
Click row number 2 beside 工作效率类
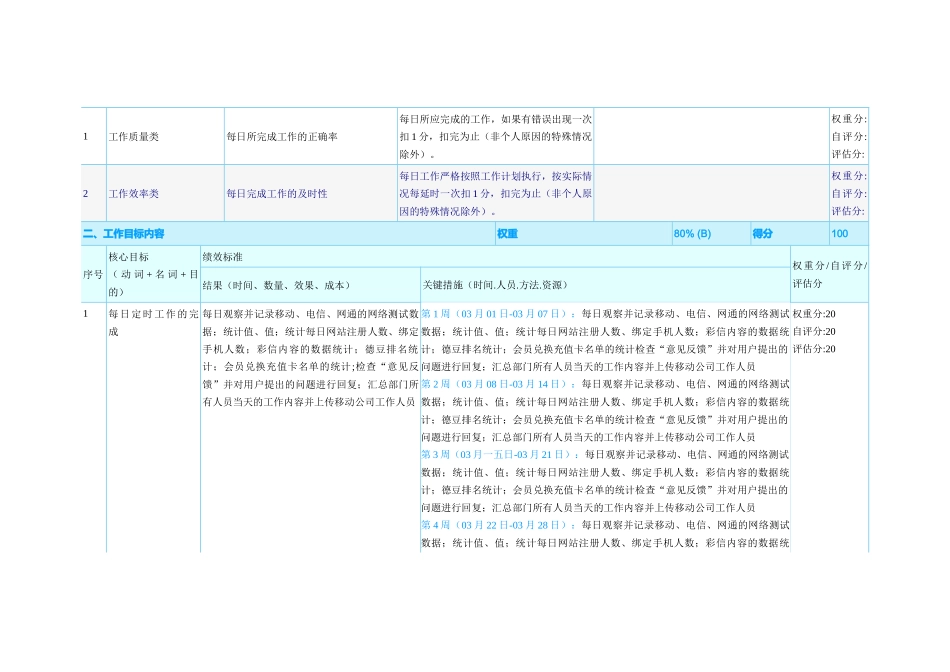(x=85, y=194)
